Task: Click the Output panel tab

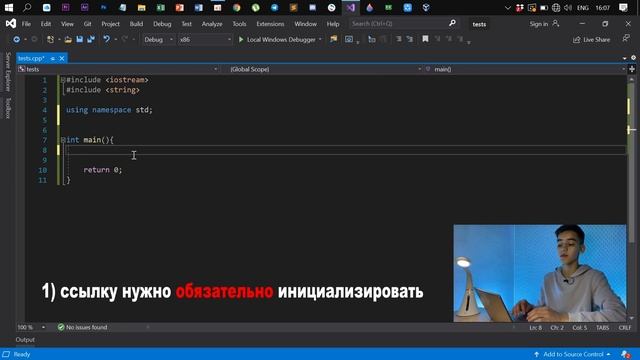Action: [25, 340]
